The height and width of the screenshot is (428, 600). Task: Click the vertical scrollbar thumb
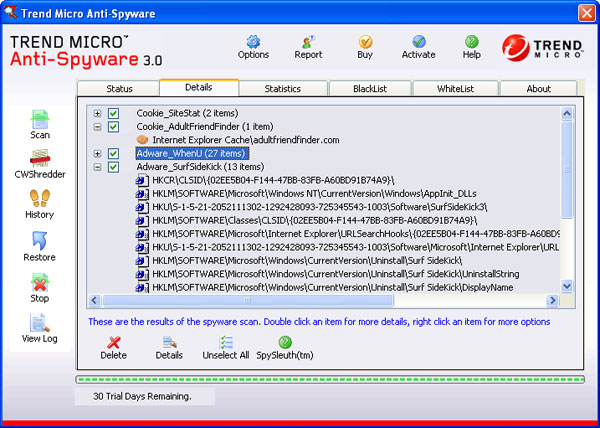pos(567,170)
